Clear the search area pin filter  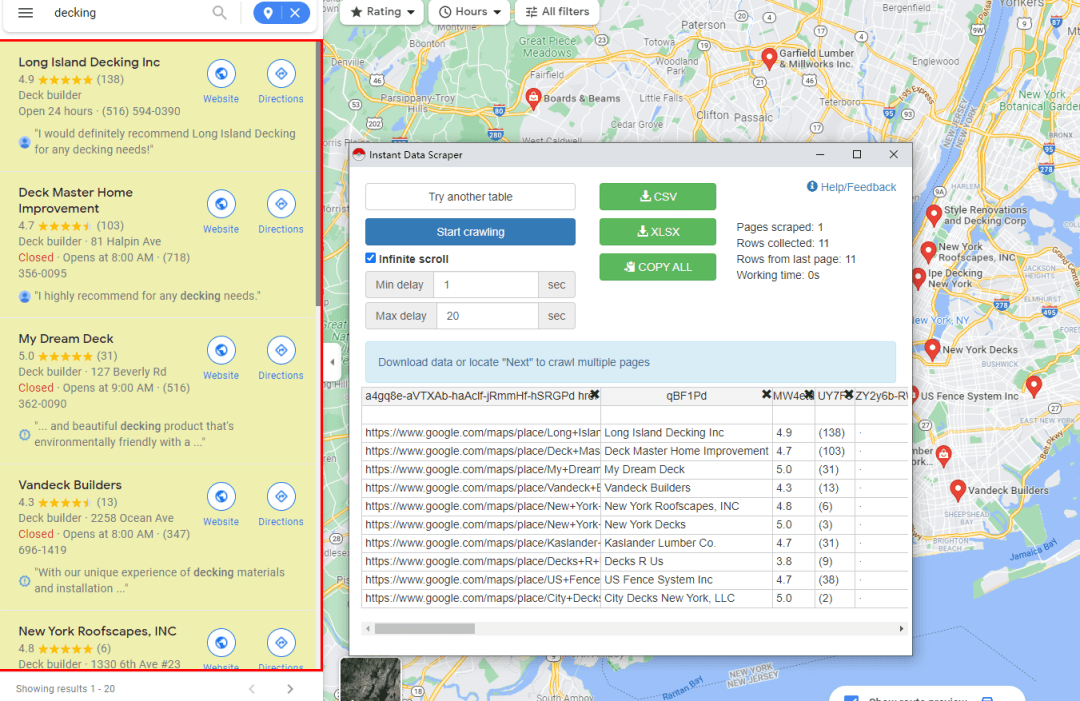294,13
